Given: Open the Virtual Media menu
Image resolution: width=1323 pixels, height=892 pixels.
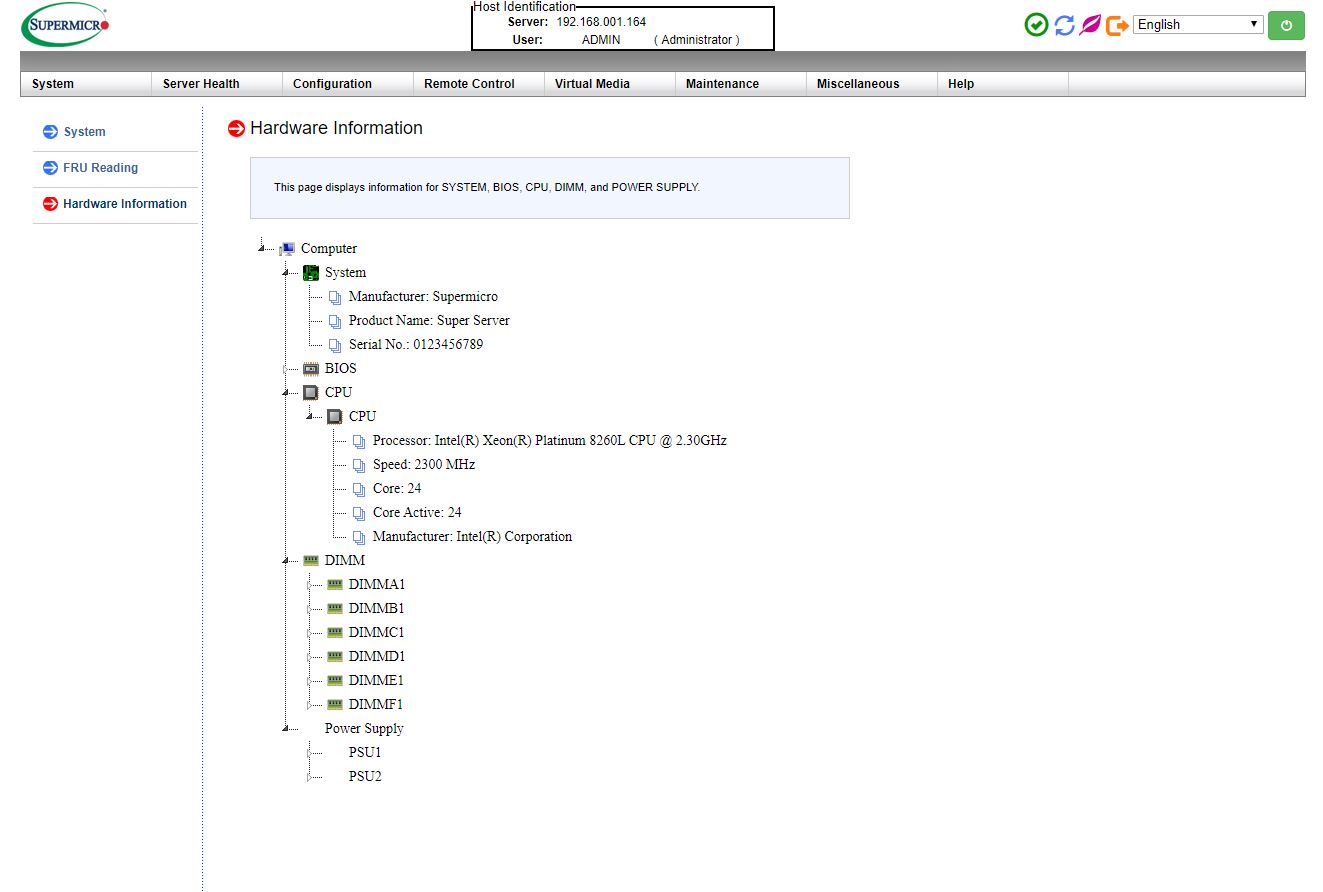Looking at the screenshot, I should [x=592, y=84].
